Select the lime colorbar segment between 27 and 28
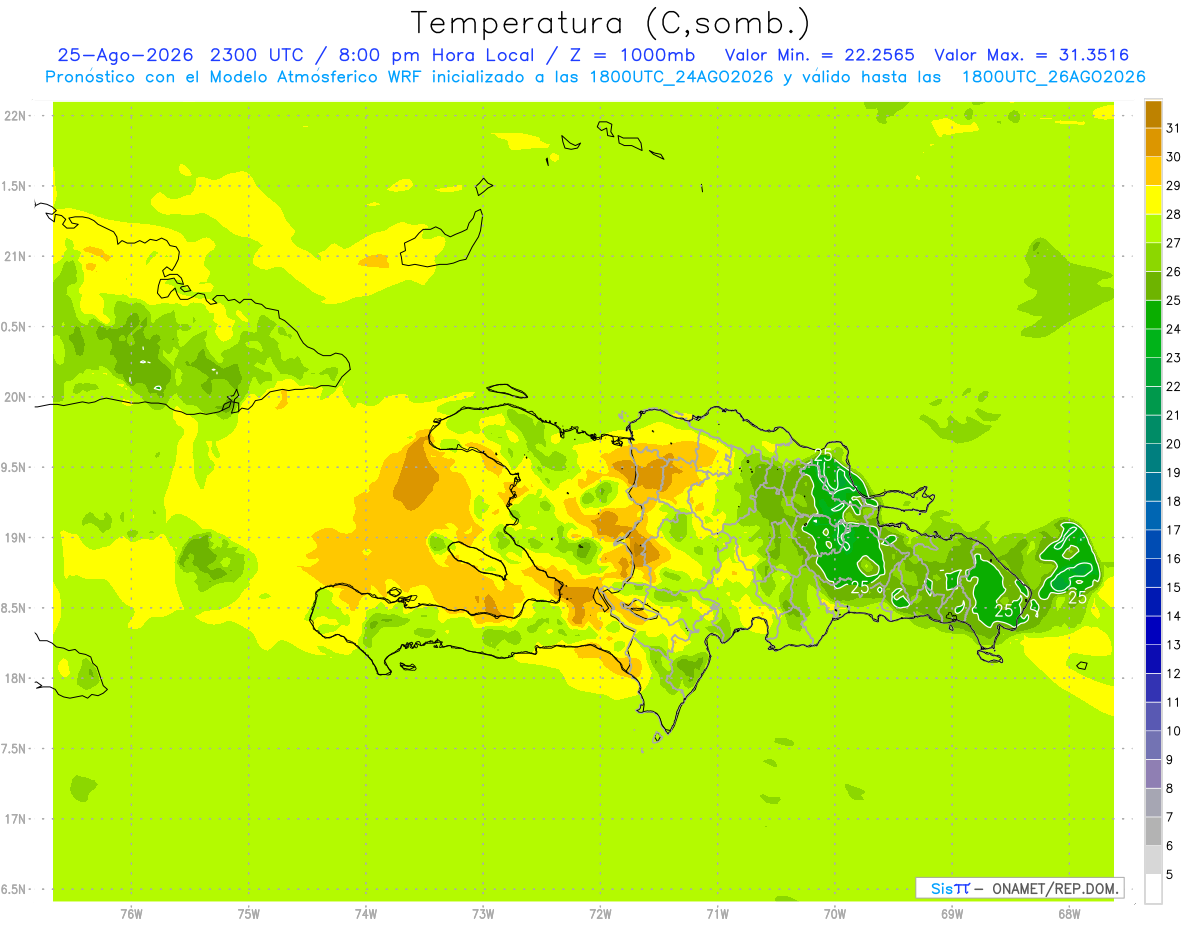 point(1153,229)
